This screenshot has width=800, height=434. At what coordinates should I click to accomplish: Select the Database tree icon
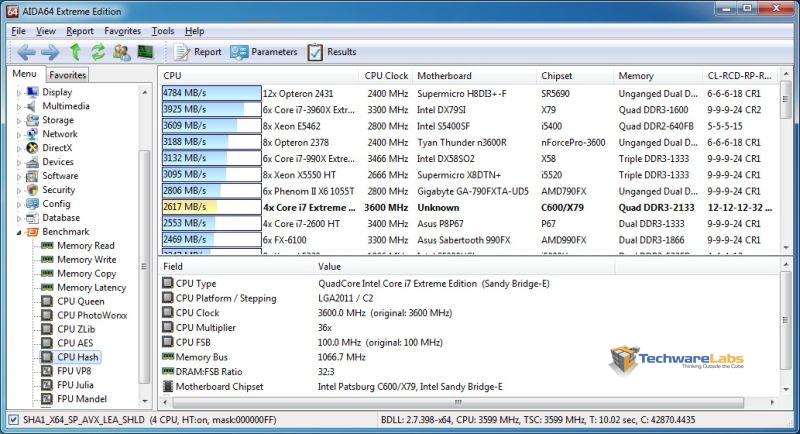pyautogui.click(x=33, y=218)
